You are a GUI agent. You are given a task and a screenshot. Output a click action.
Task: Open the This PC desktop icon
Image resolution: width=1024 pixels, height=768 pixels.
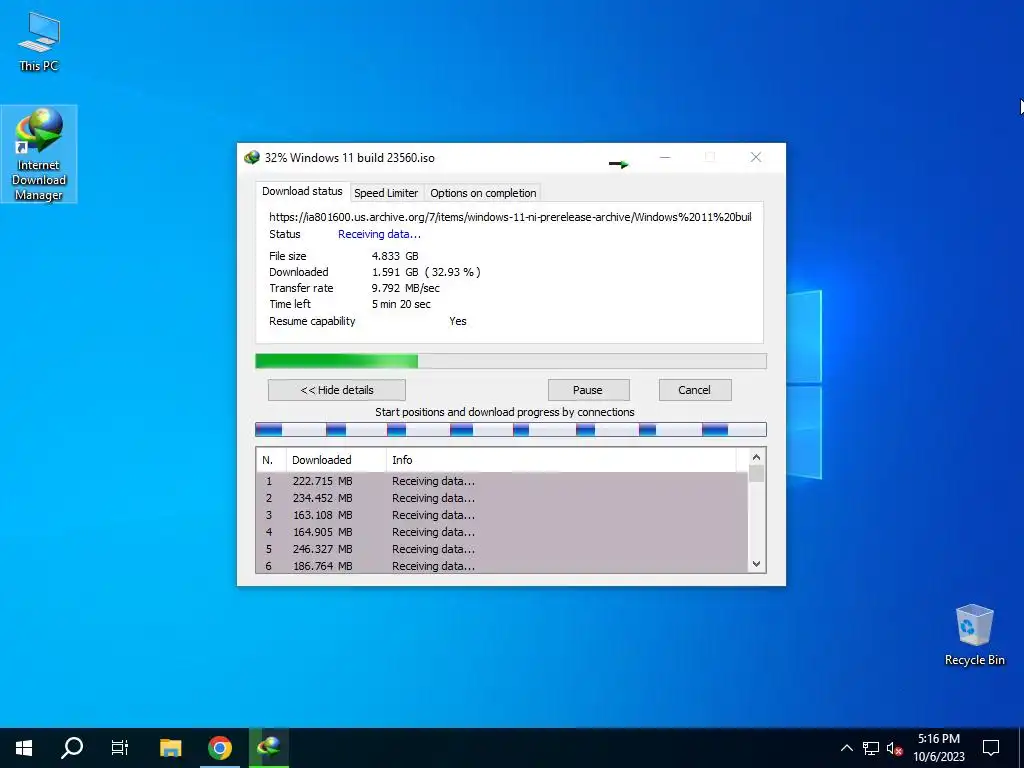[x=39, y=42]
